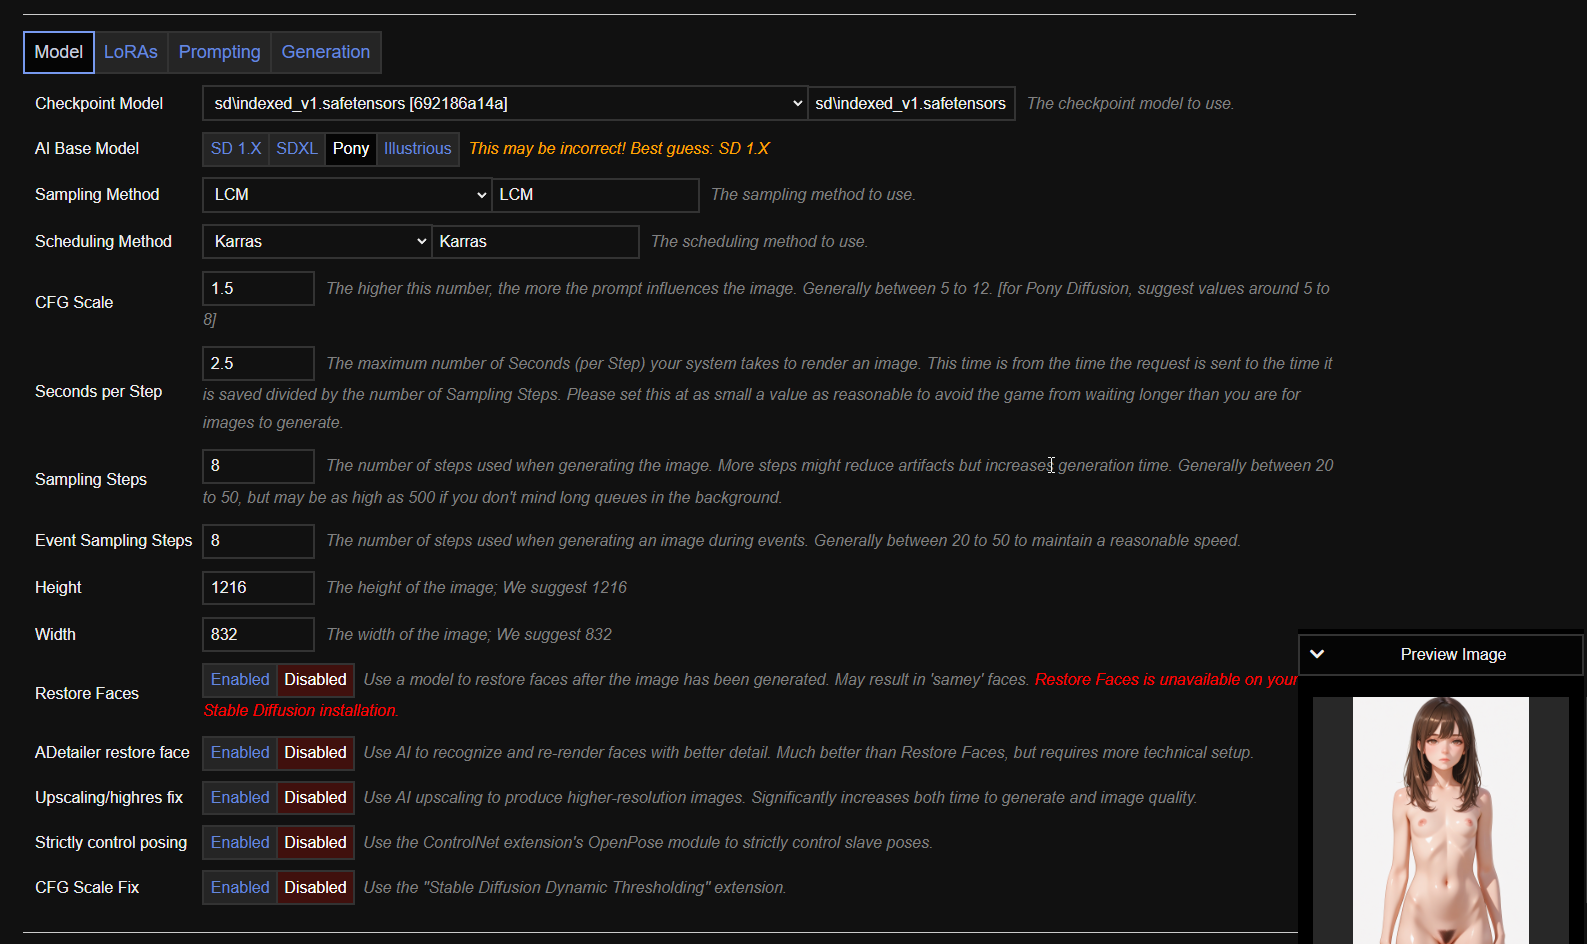Click the Height value field

click(258, 588)
